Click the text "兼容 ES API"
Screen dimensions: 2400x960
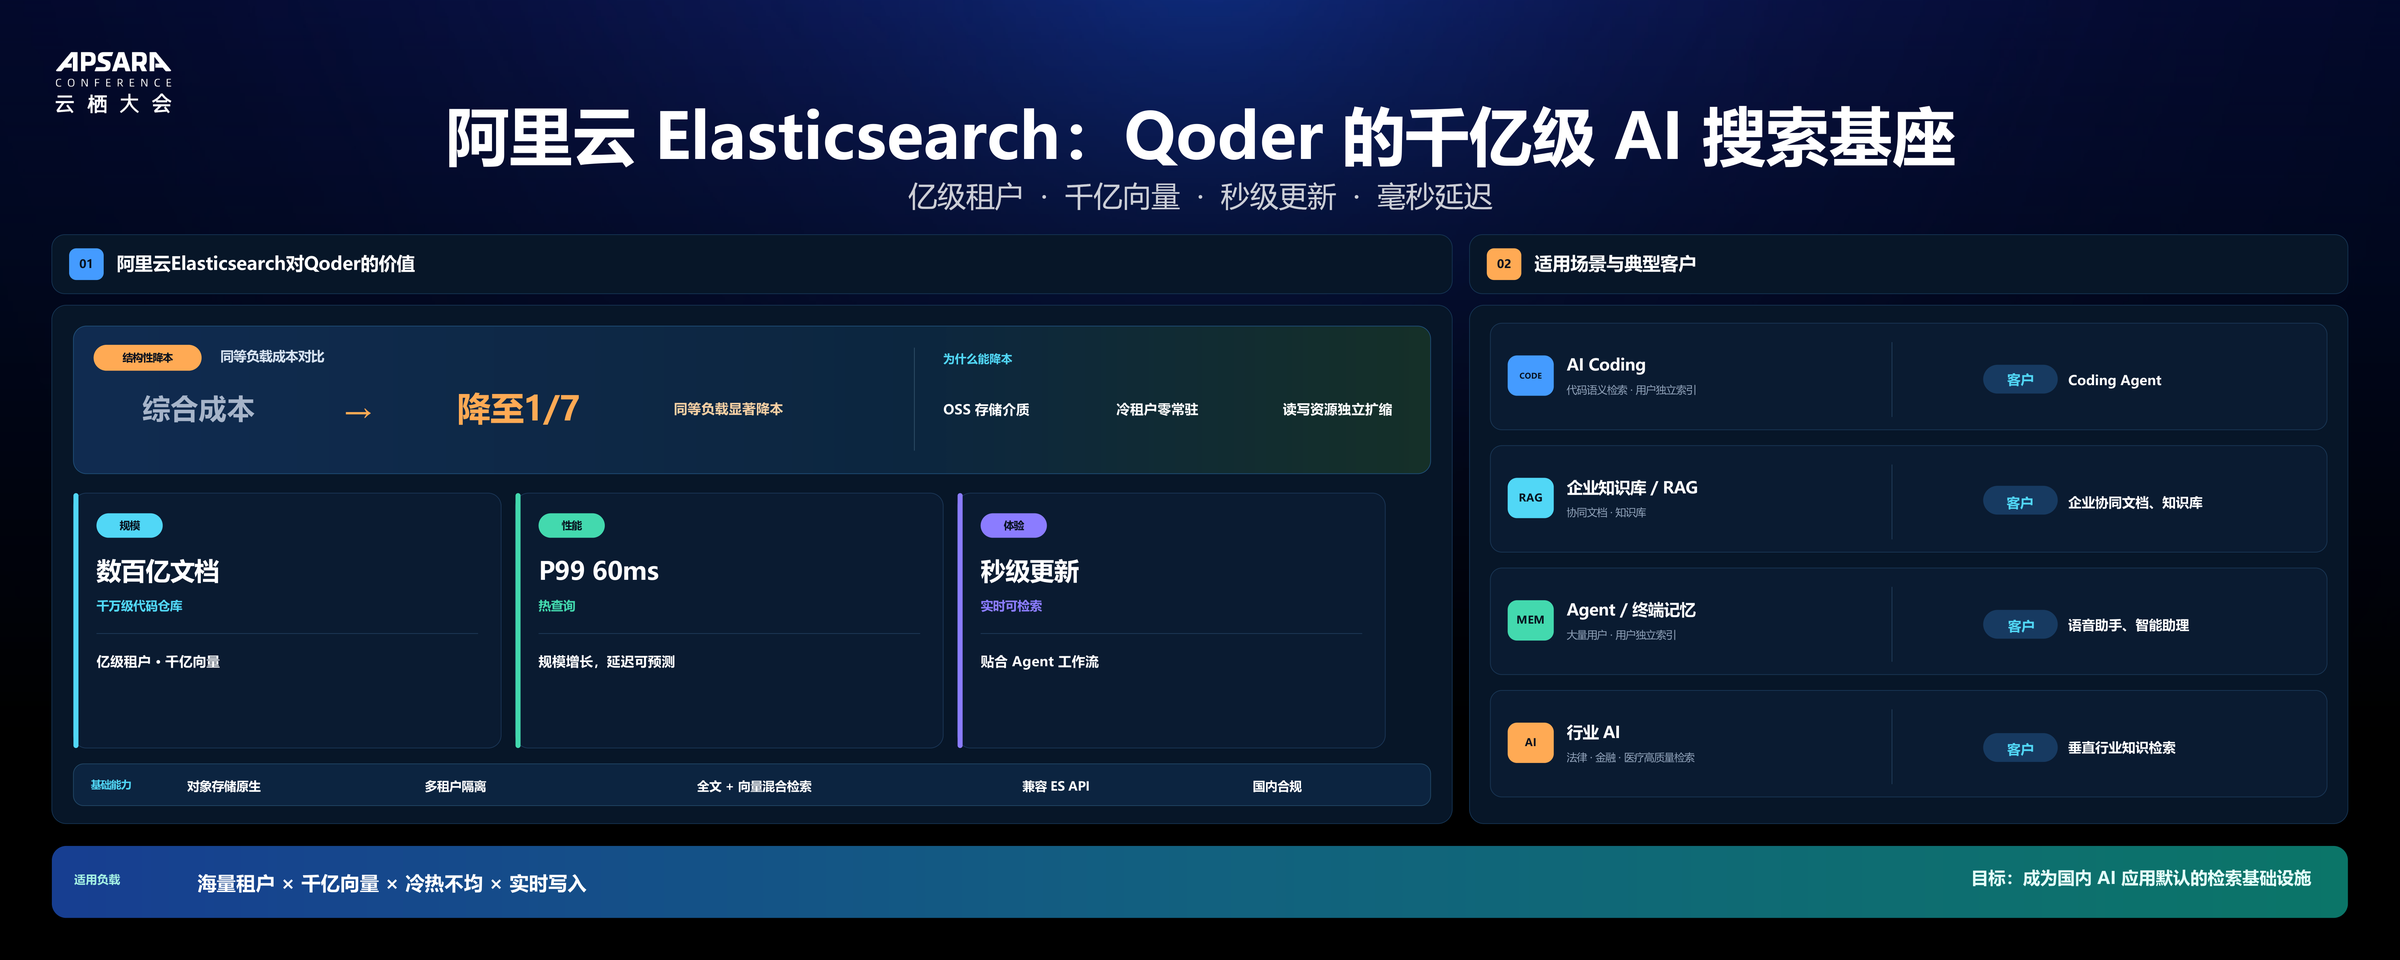1056,787
